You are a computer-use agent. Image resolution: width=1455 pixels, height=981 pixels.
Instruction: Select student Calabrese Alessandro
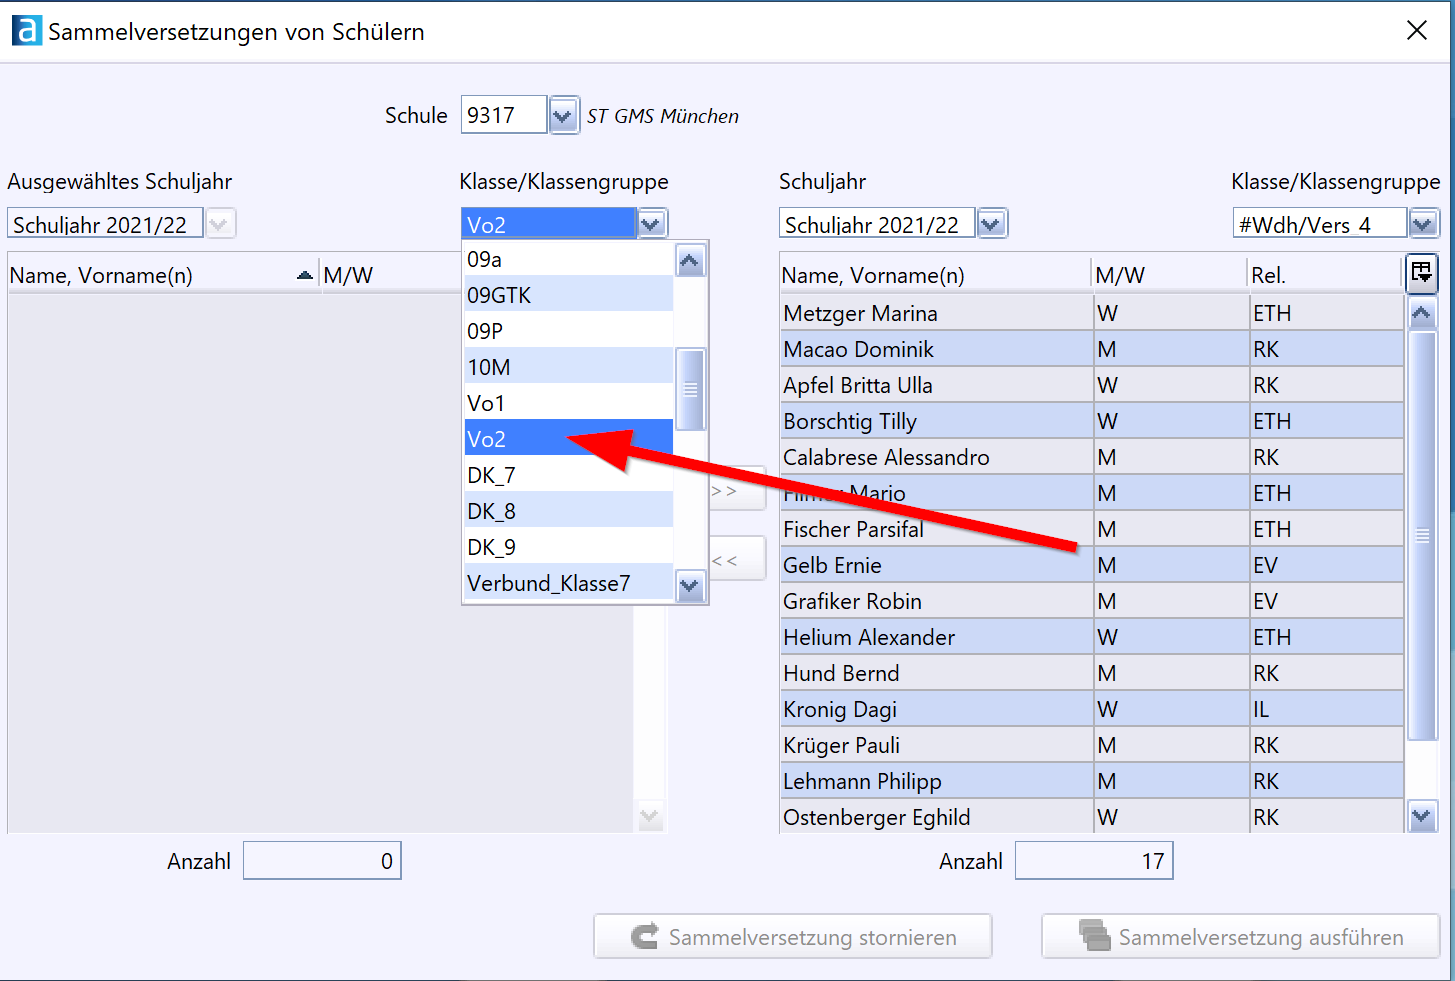pyautogui.click(x=1092, y=457)
